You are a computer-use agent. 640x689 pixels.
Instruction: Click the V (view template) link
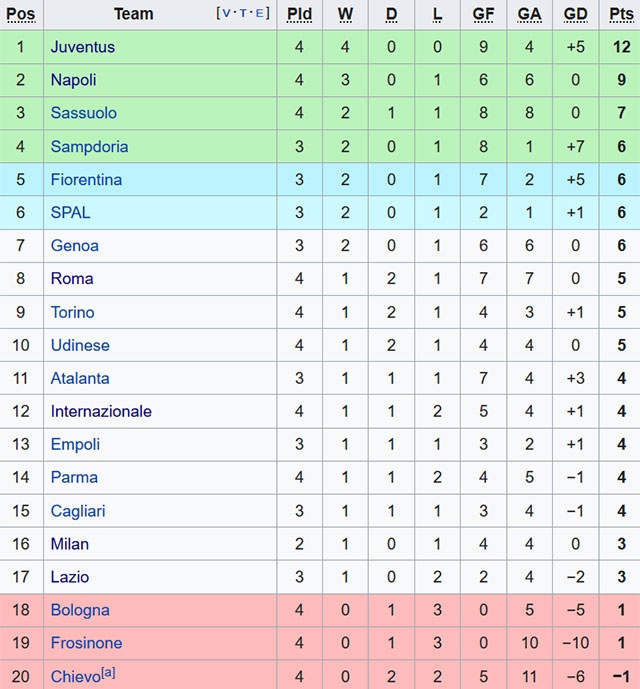227,13
